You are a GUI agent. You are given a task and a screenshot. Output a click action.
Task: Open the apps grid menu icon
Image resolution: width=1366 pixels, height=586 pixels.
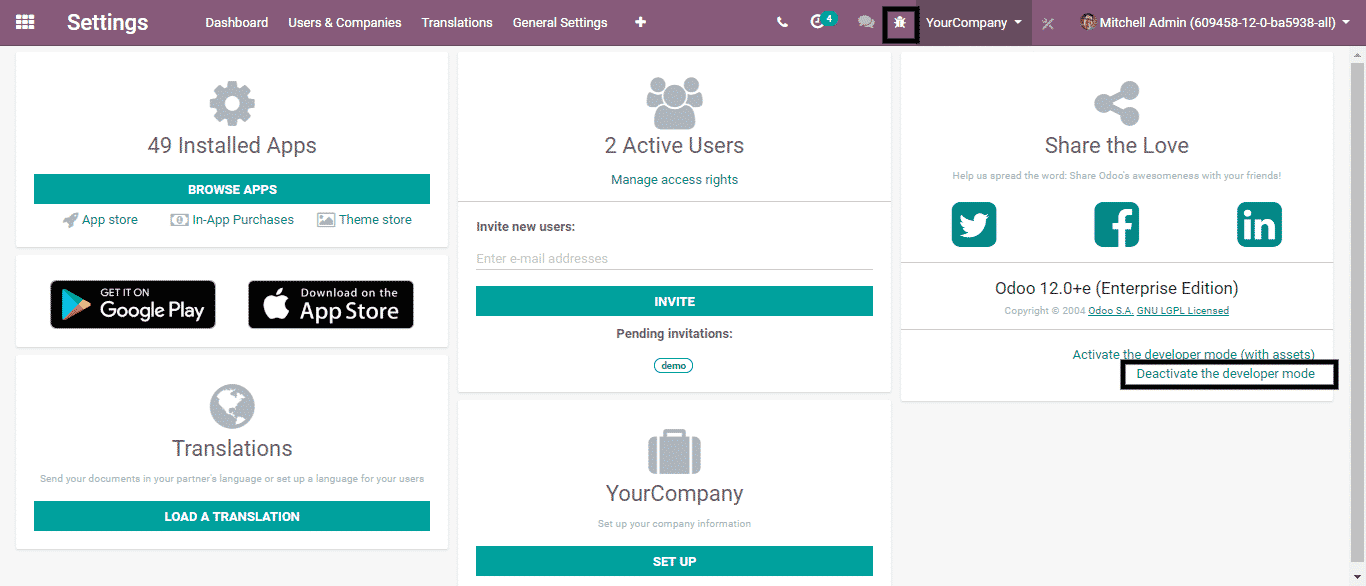[x=25, y=22]
